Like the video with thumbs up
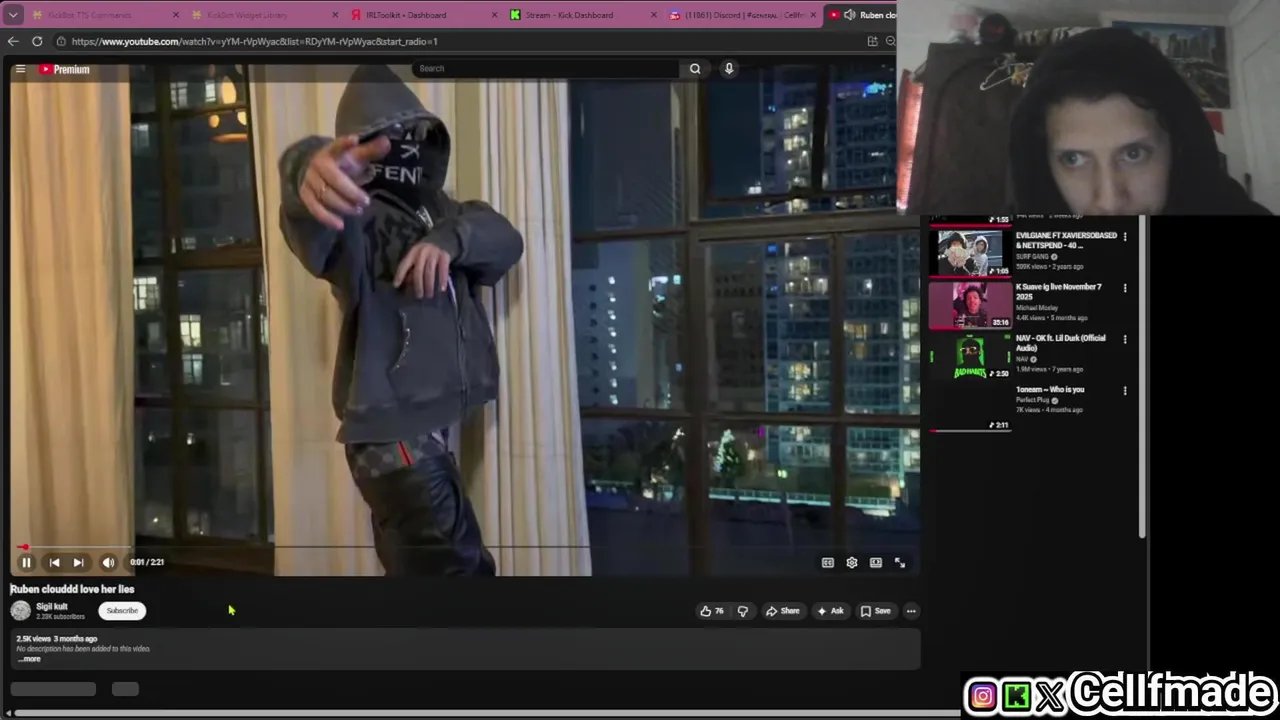 (x=712, y=611)
